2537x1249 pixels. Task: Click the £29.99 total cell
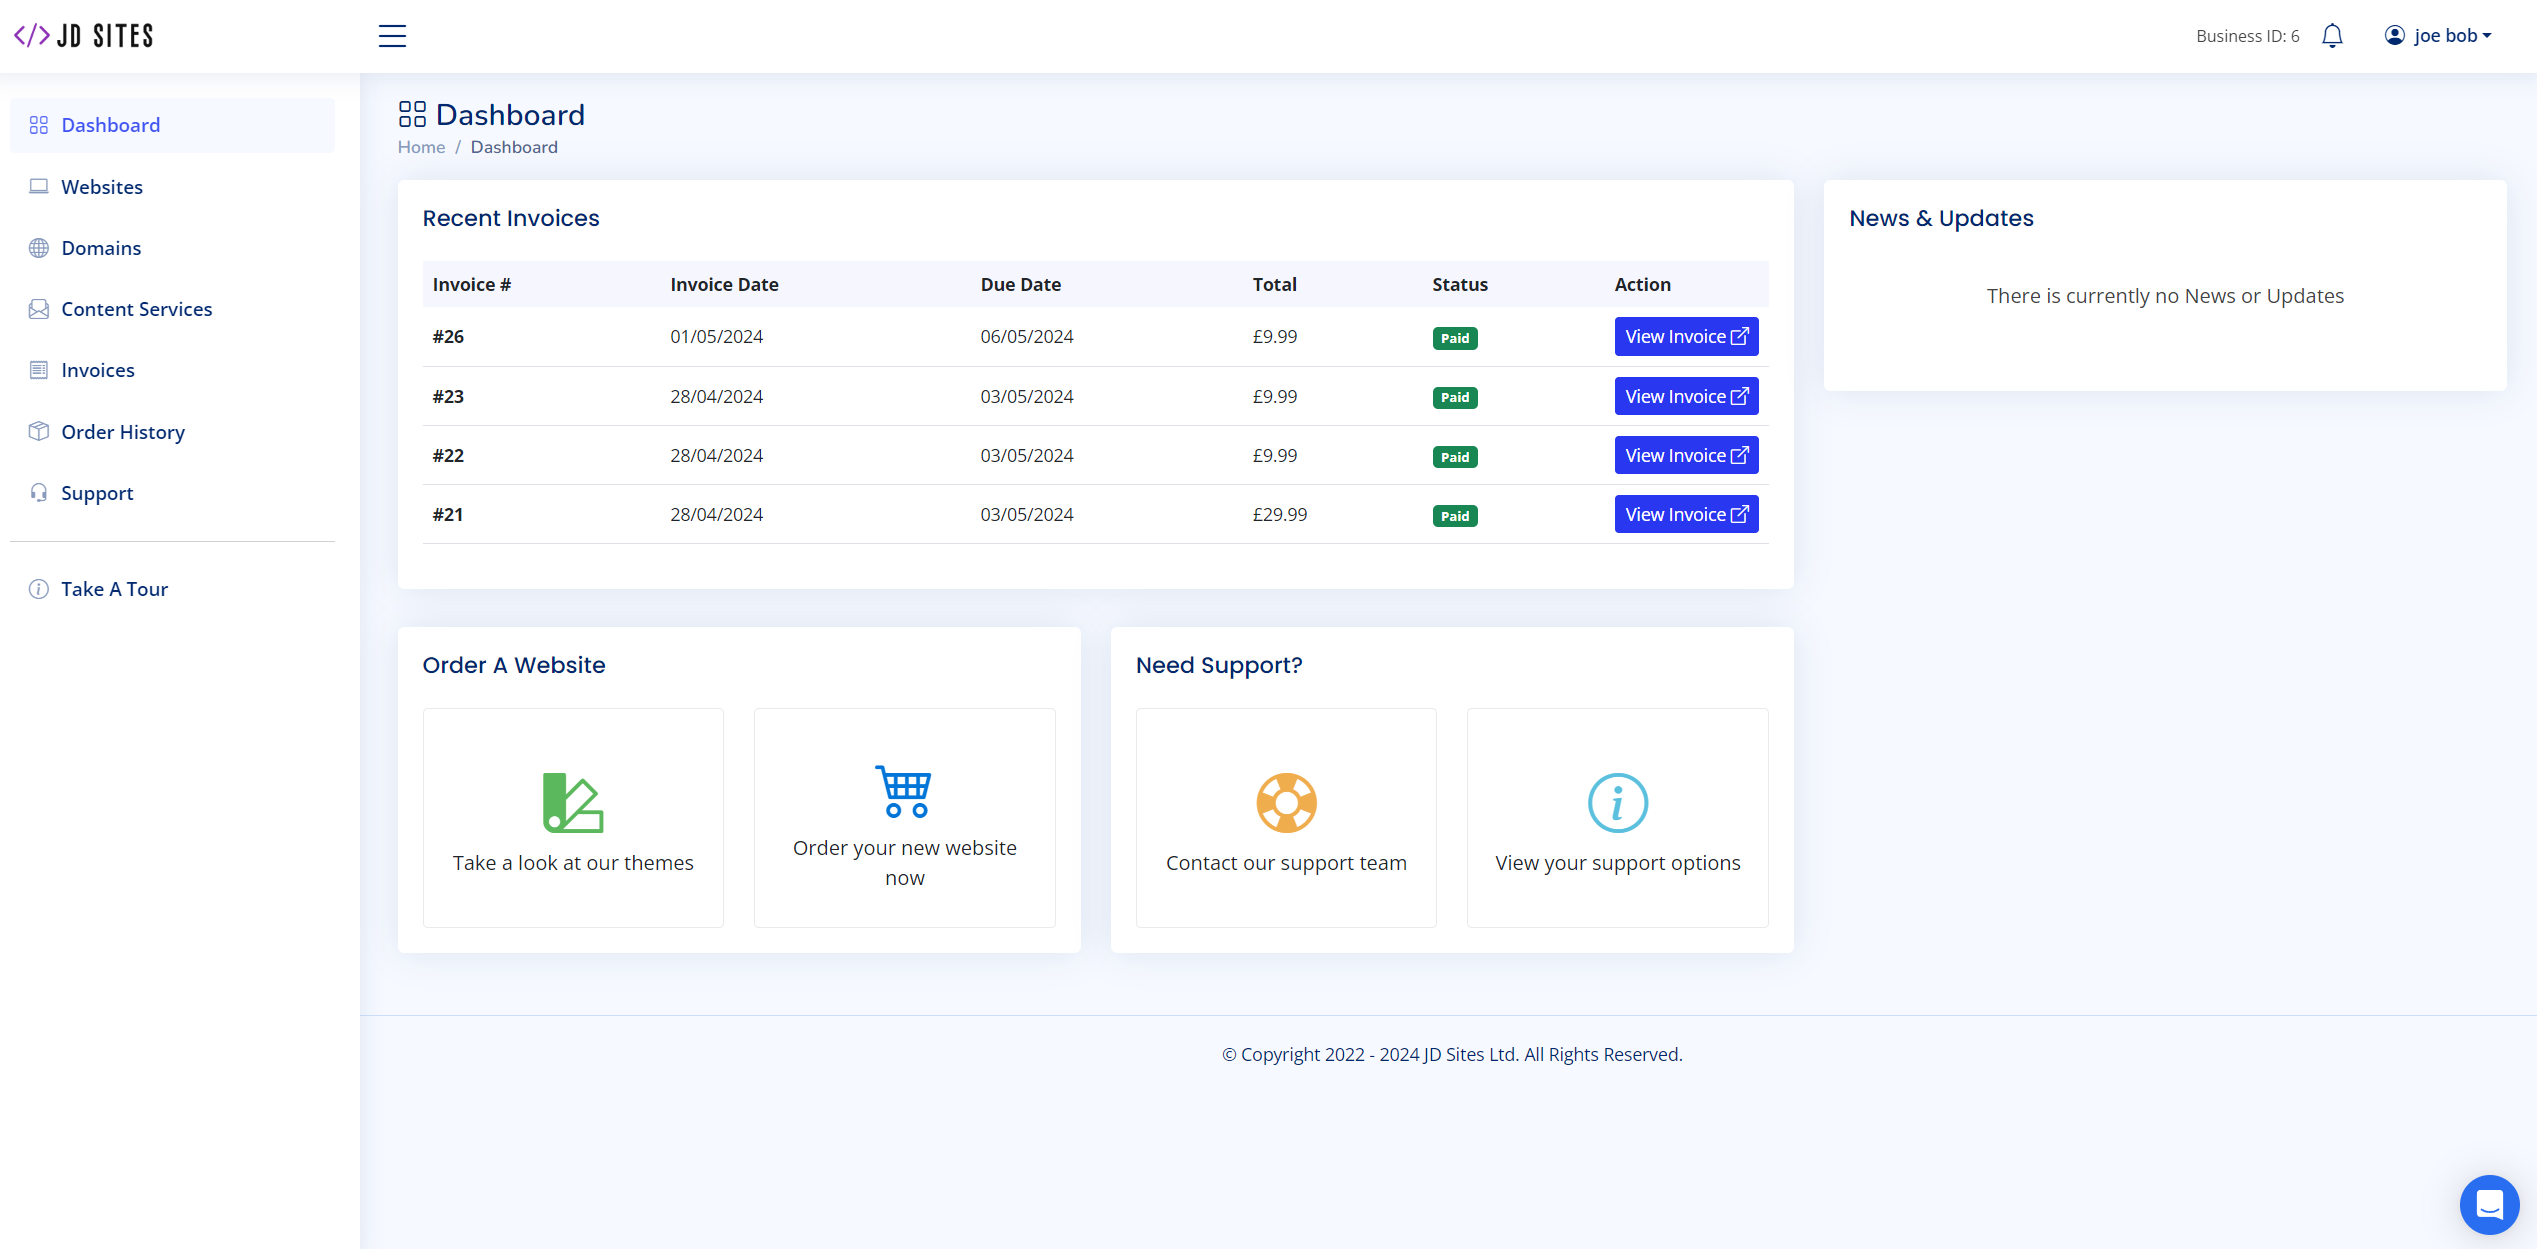[x=1279, y=515]
